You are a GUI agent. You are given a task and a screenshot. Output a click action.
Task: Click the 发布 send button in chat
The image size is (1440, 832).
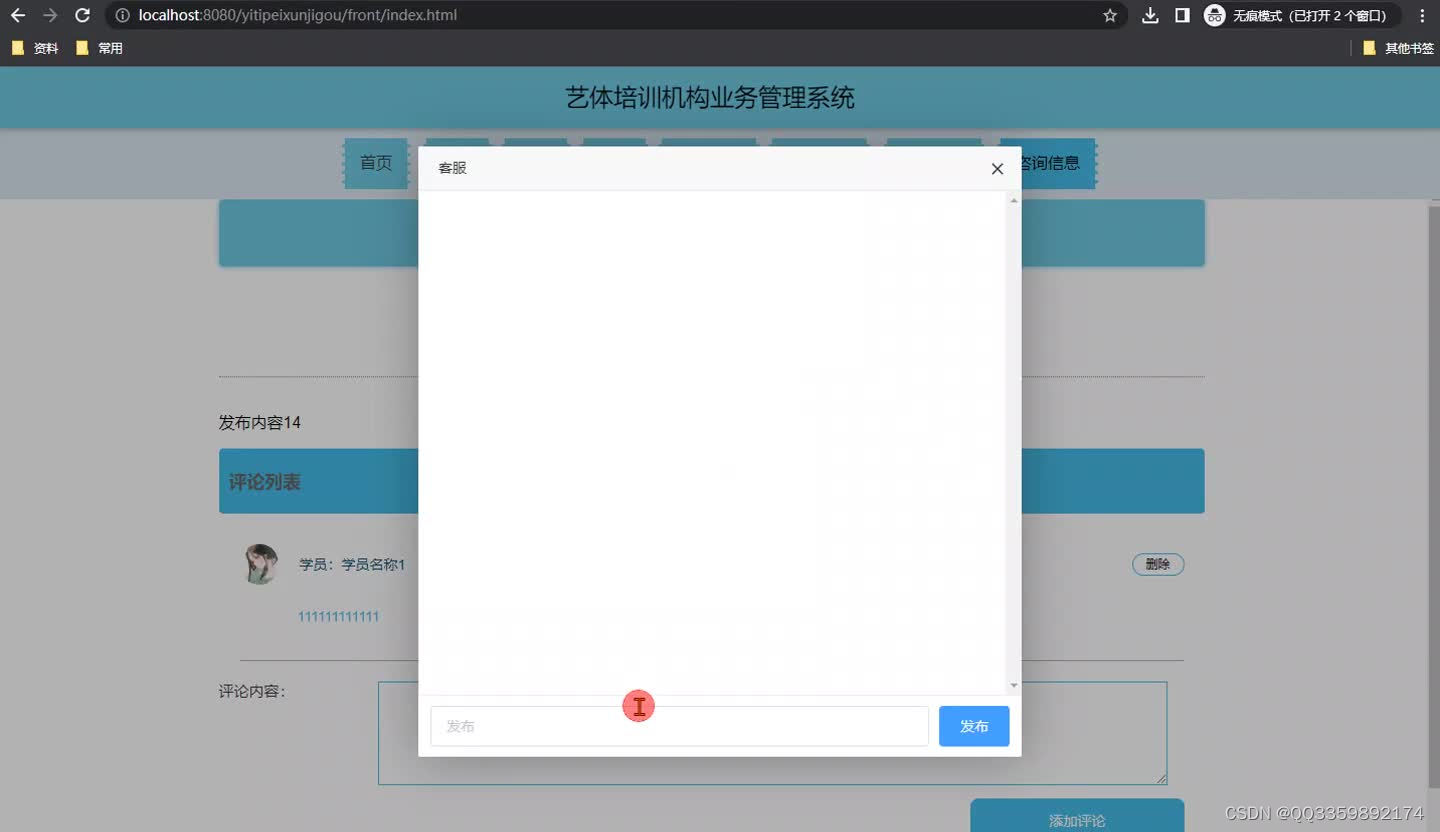974,726
